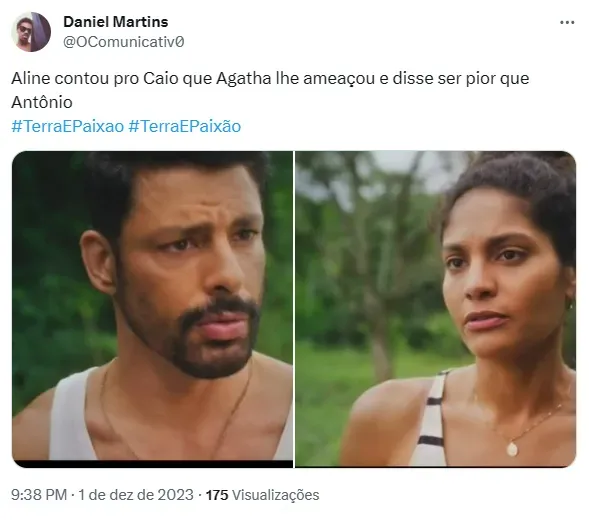The image size is (589, 521).
Task: Click the date 1 de dez de 2023
Action: point(136,495)
